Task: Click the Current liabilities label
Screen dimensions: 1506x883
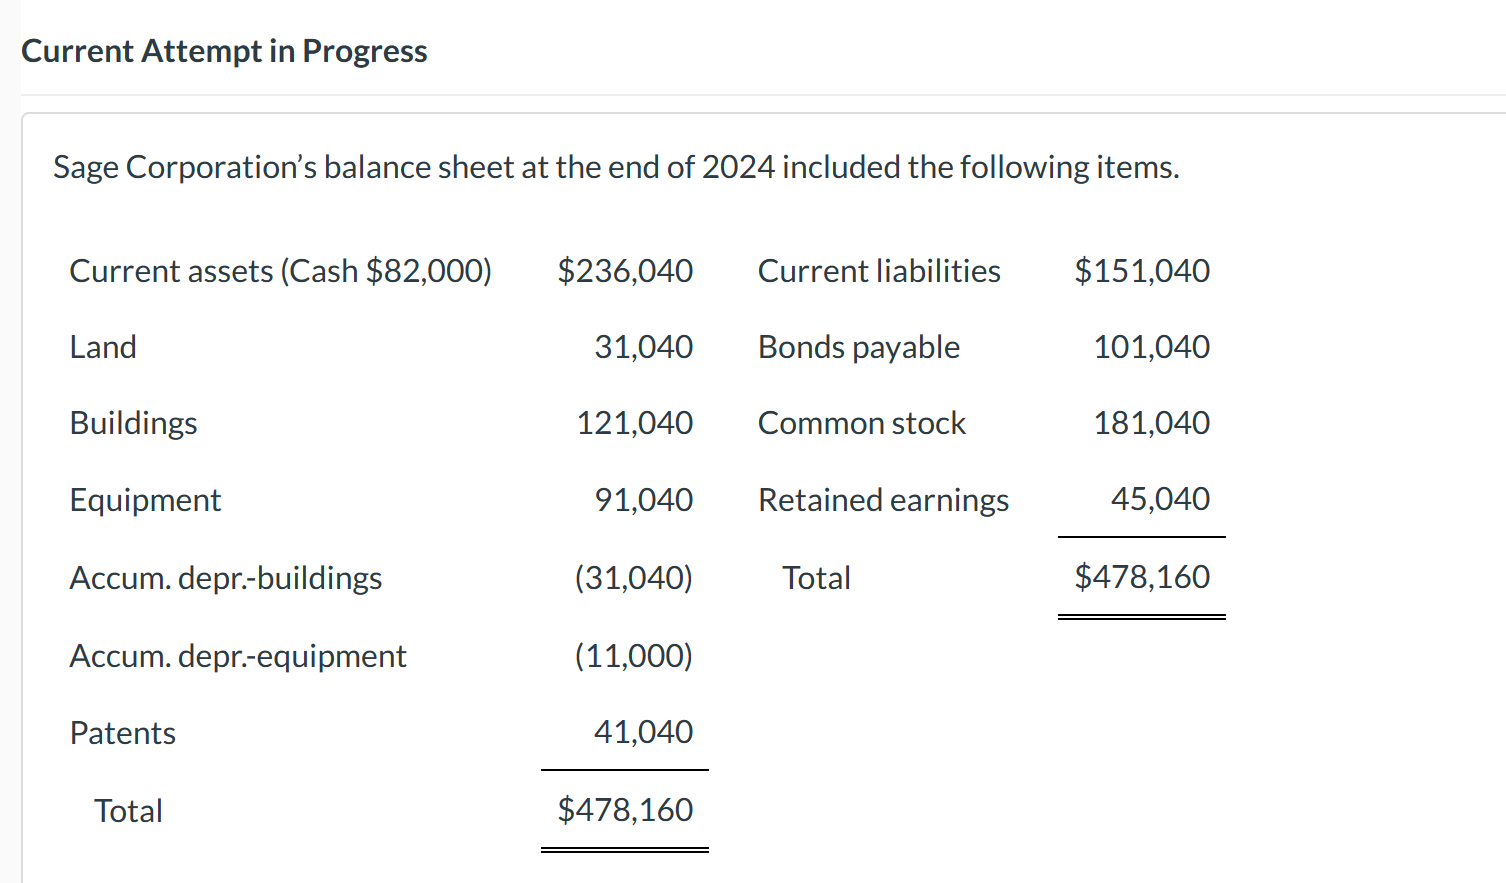Action: point(879,271)
